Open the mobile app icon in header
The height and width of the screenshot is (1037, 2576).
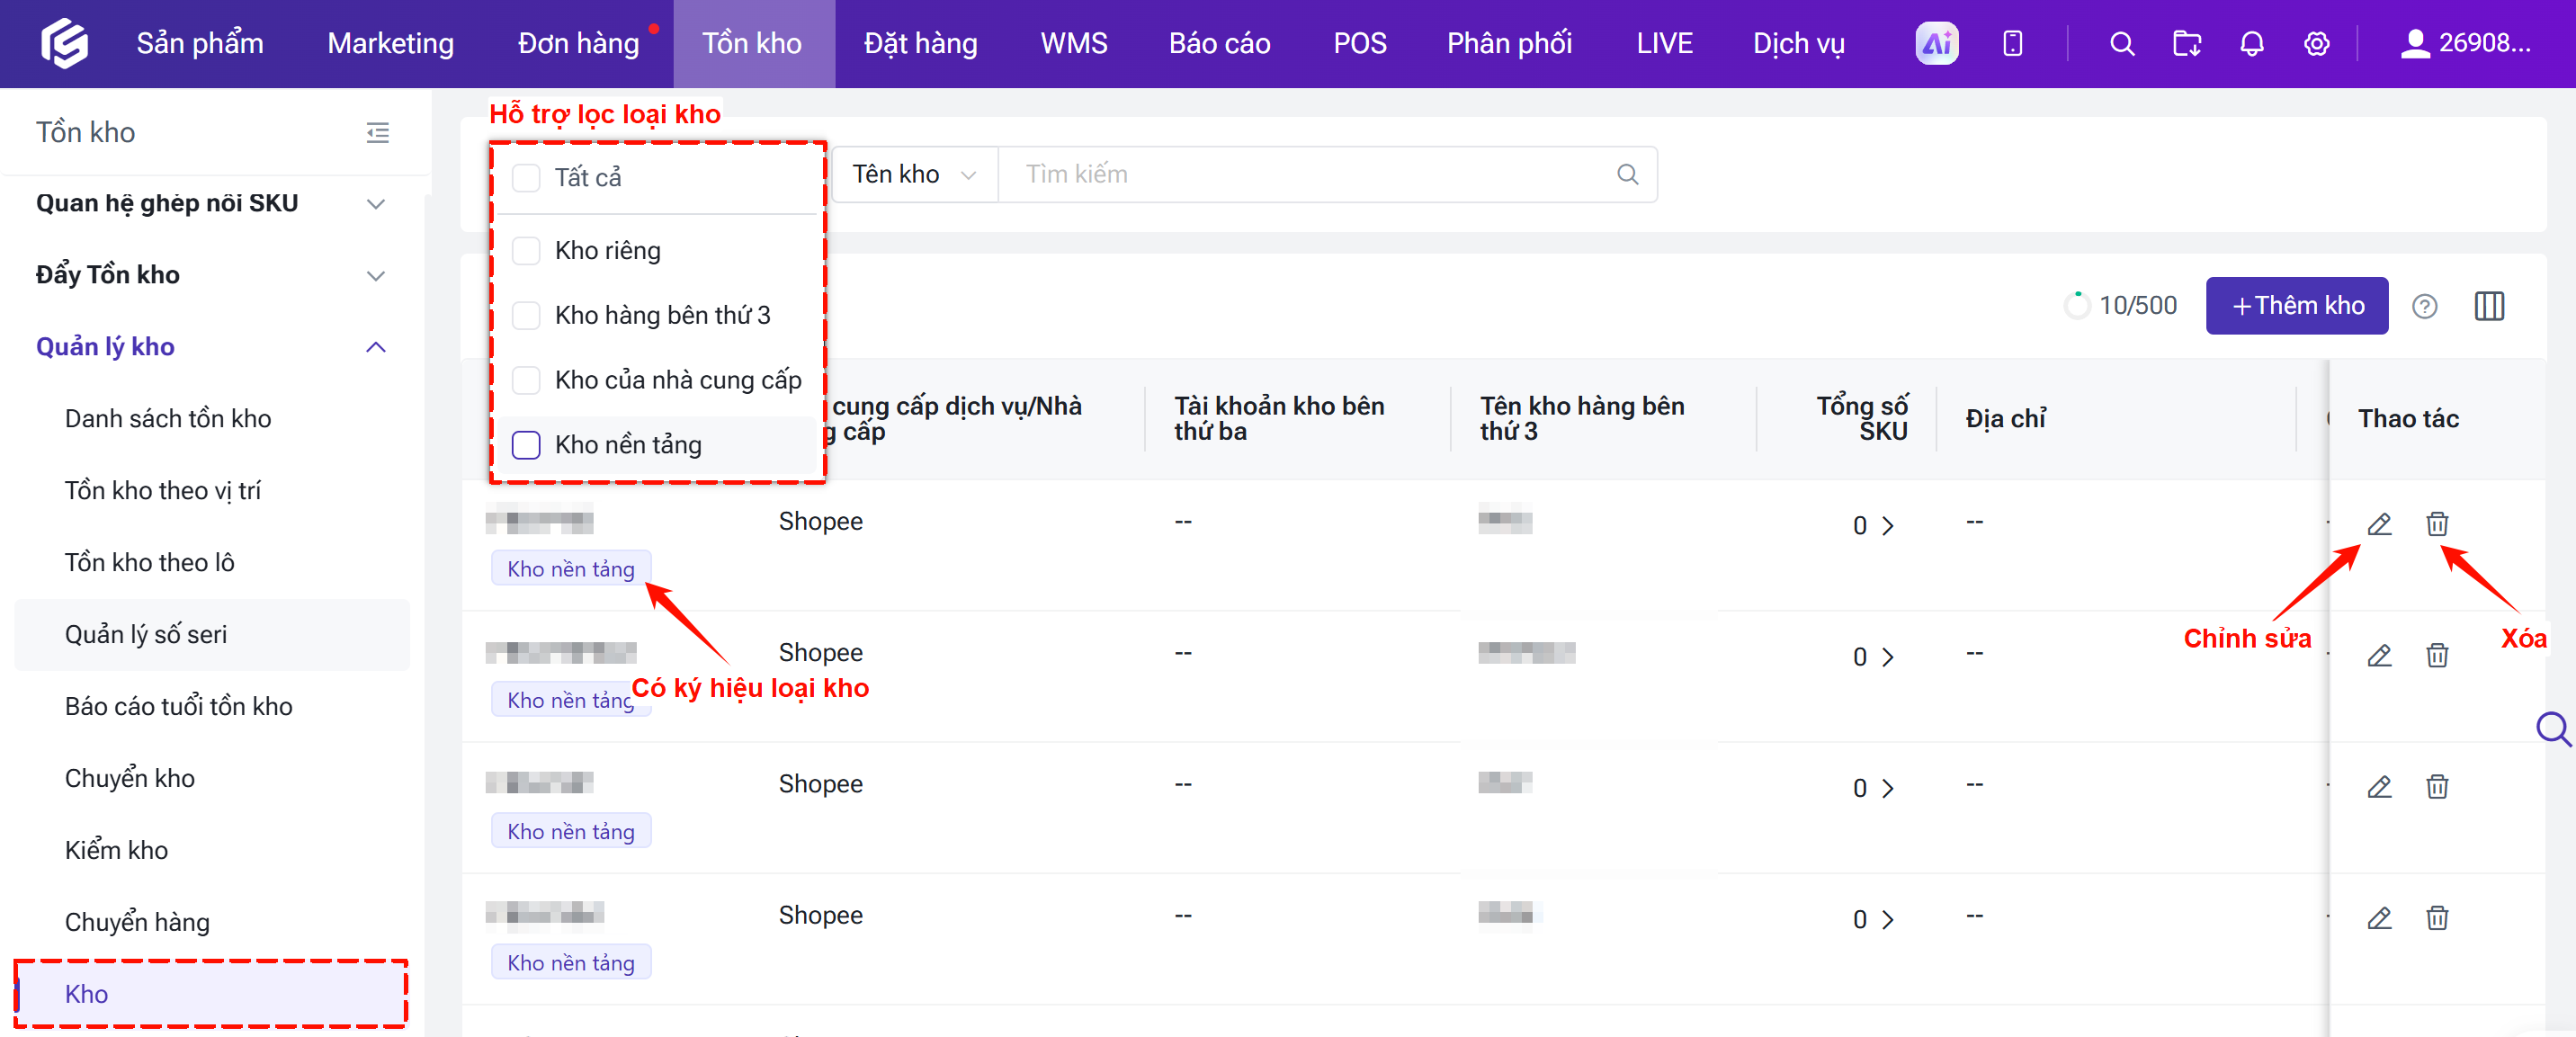[x=2012, y=43]
